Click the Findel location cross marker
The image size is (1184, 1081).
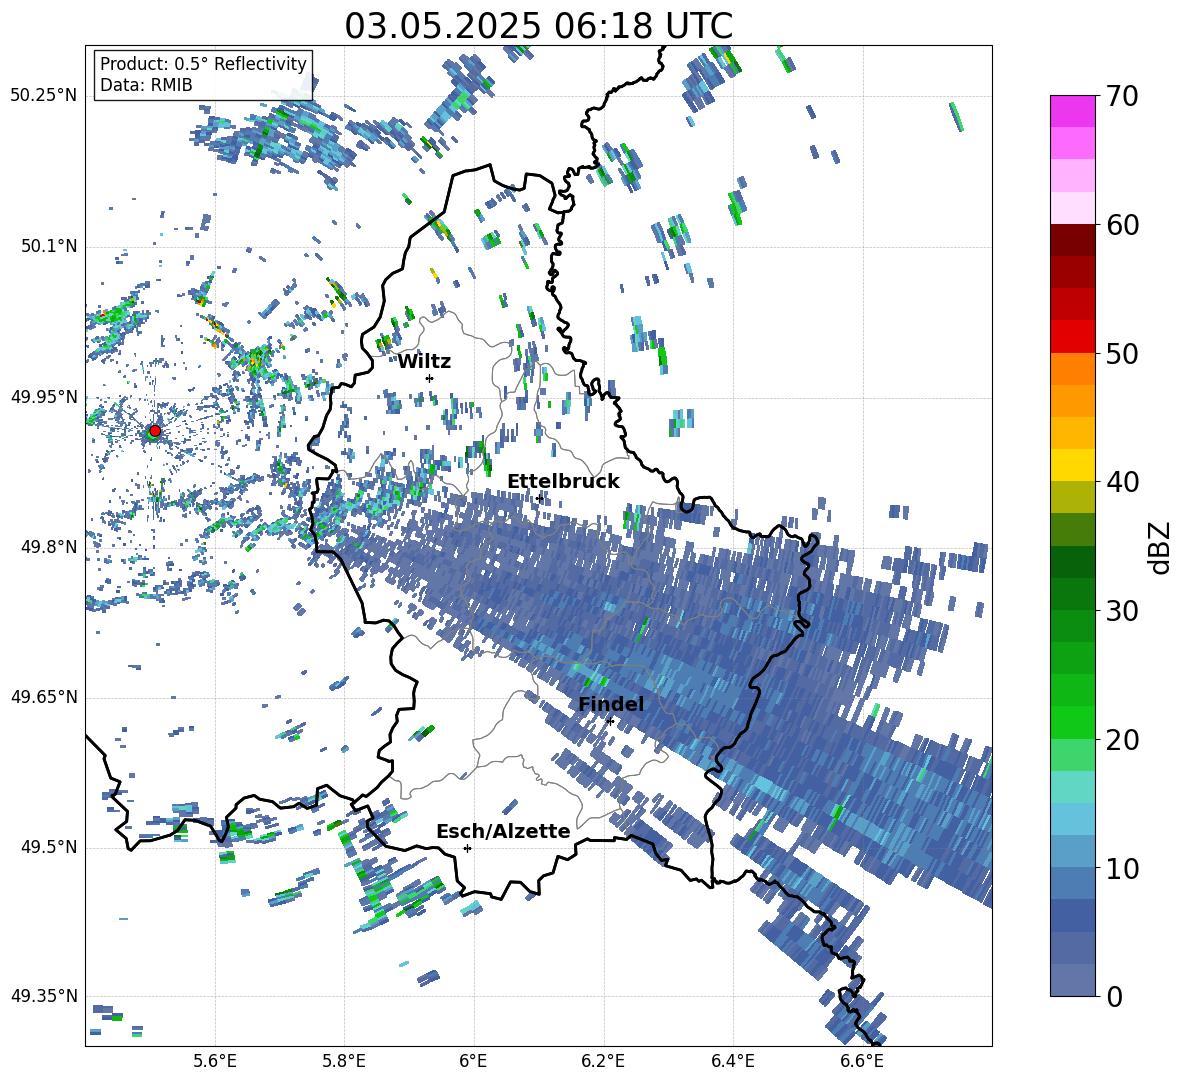pyautogui.click(x=610, y=722)
